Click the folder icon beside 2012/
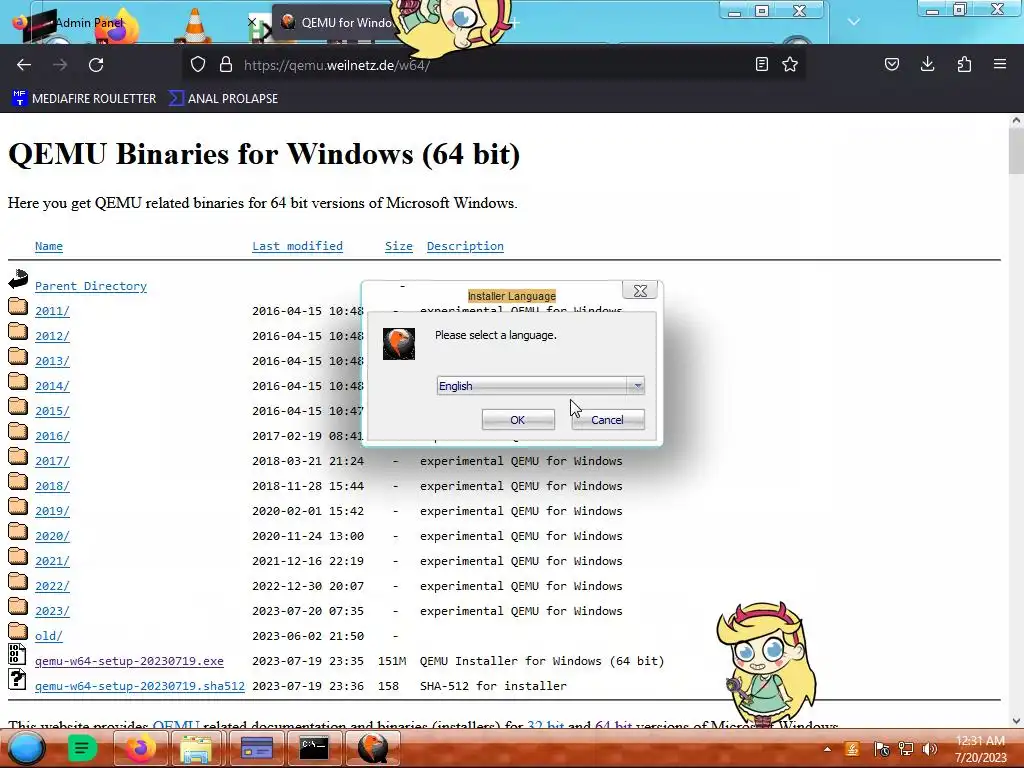This screenshot has height=768, width=1024. click(18, 330)
